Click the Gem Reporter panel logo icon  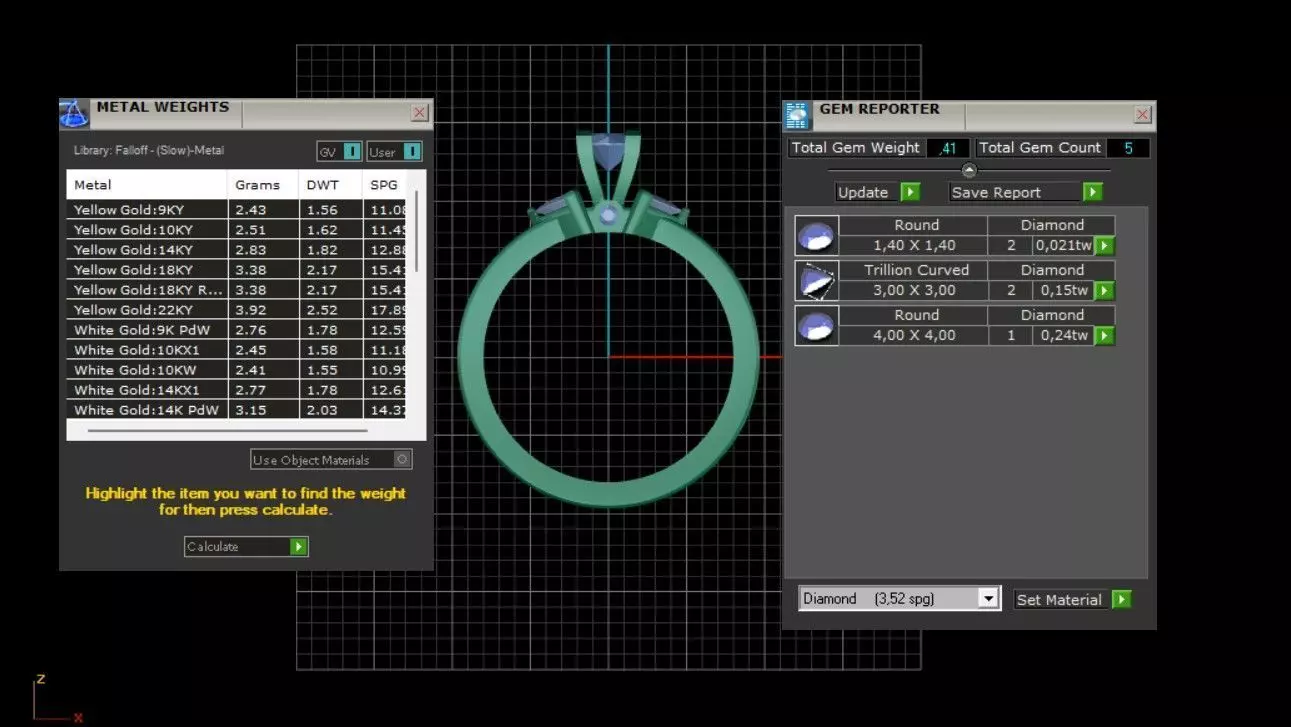click(797, 115)
